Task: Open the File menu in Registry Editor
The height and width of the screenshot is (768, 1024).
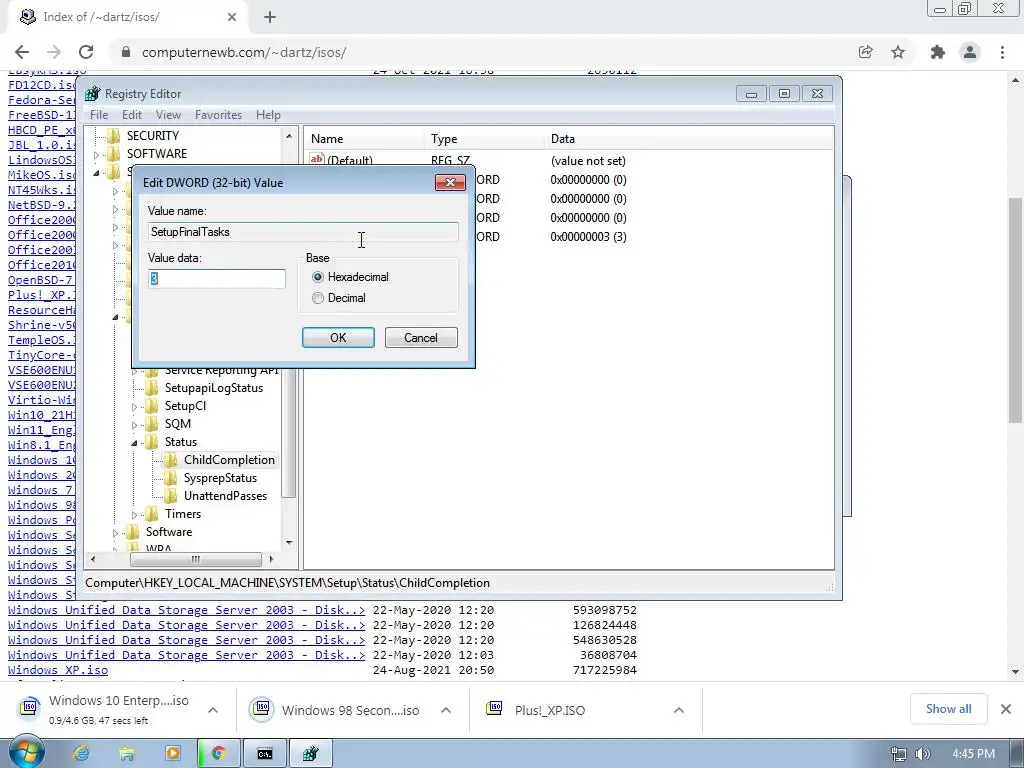Action: (x=99, y=115)
